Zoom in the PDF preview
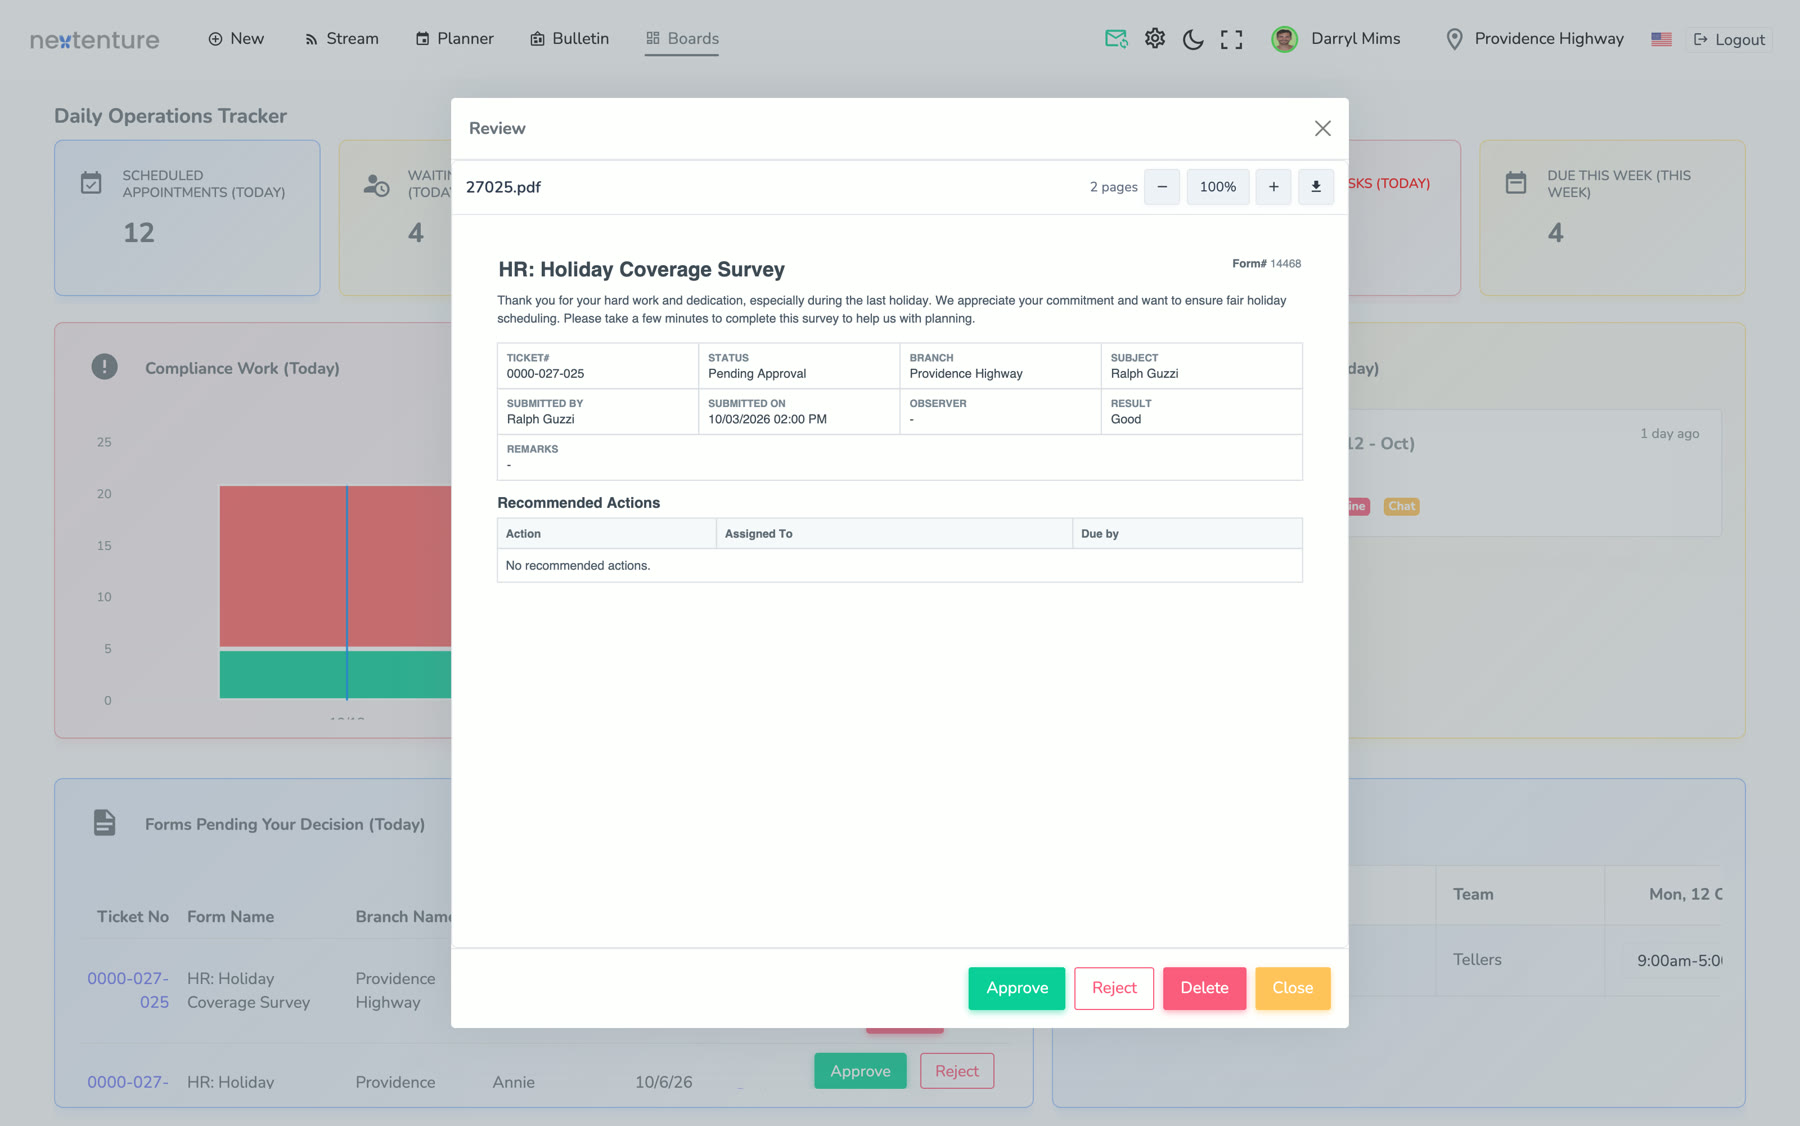The width and height of the screenshot is (1800, 1126). pyautogui.click(x=1273, y=187)
